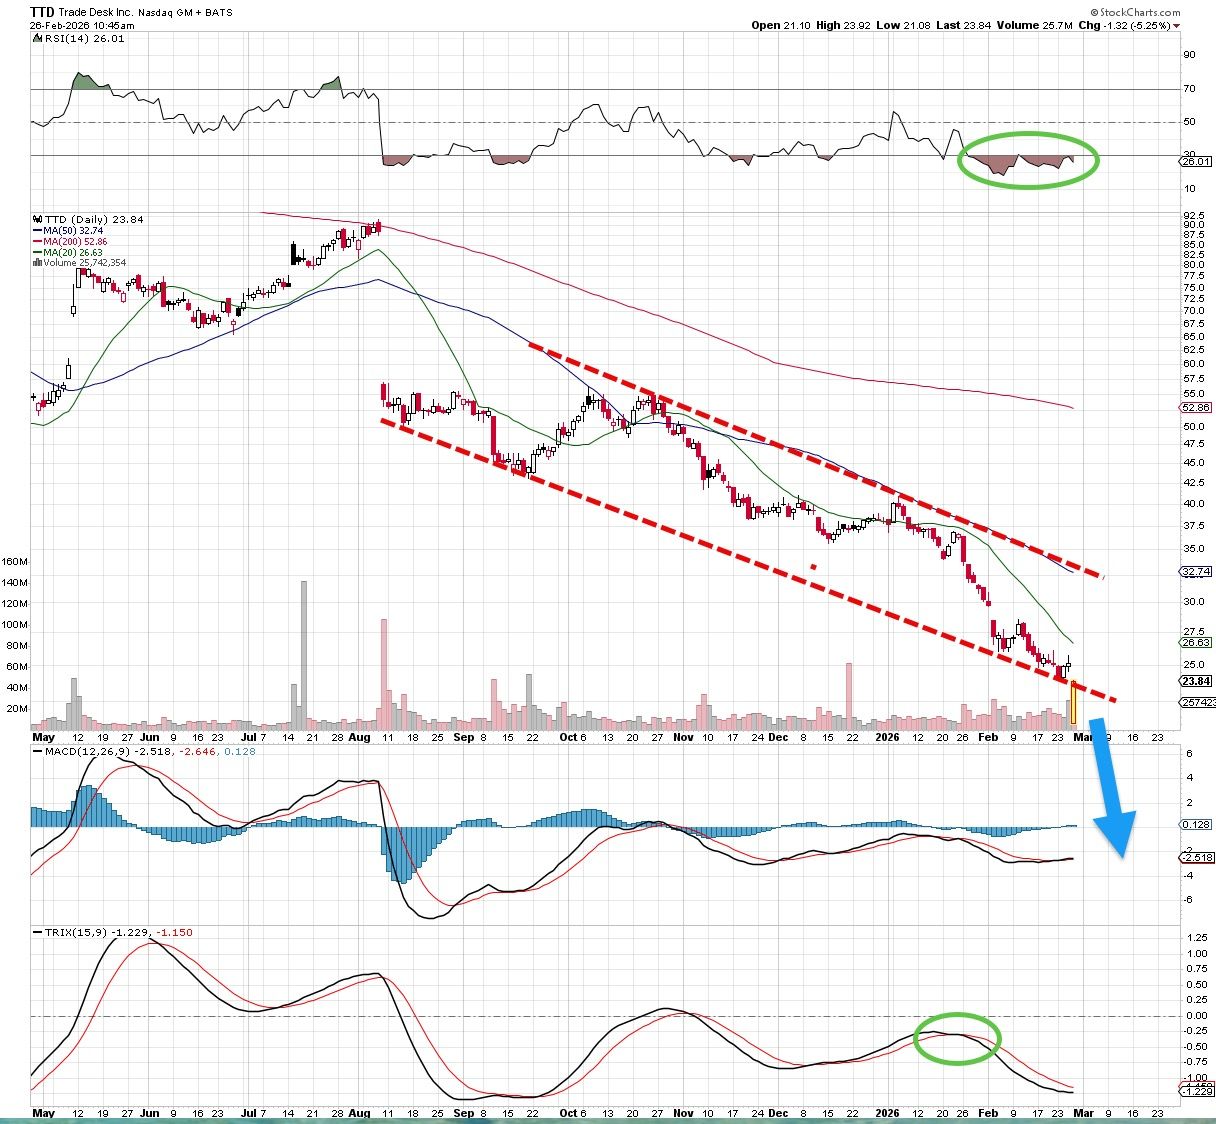The height and width of the screenshot is (1124, 1216).
Task: Click the green ellipse on RSI panel
Action: pos(1027,160)
